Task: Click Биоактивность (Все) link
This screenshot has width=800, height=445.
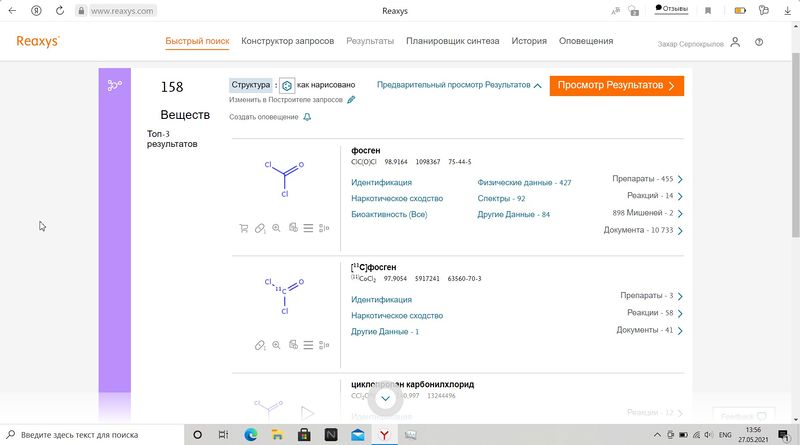Action: 389,214
